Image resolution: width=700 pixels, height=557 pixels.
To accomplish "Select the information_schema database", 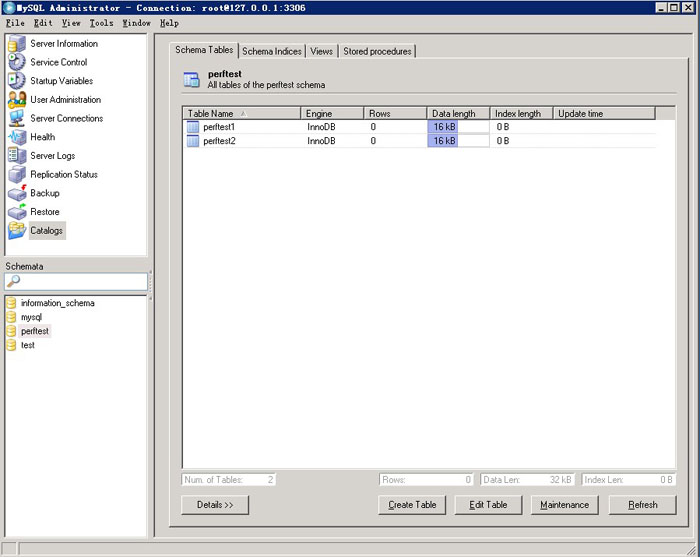I will click(x=57, y=303).
